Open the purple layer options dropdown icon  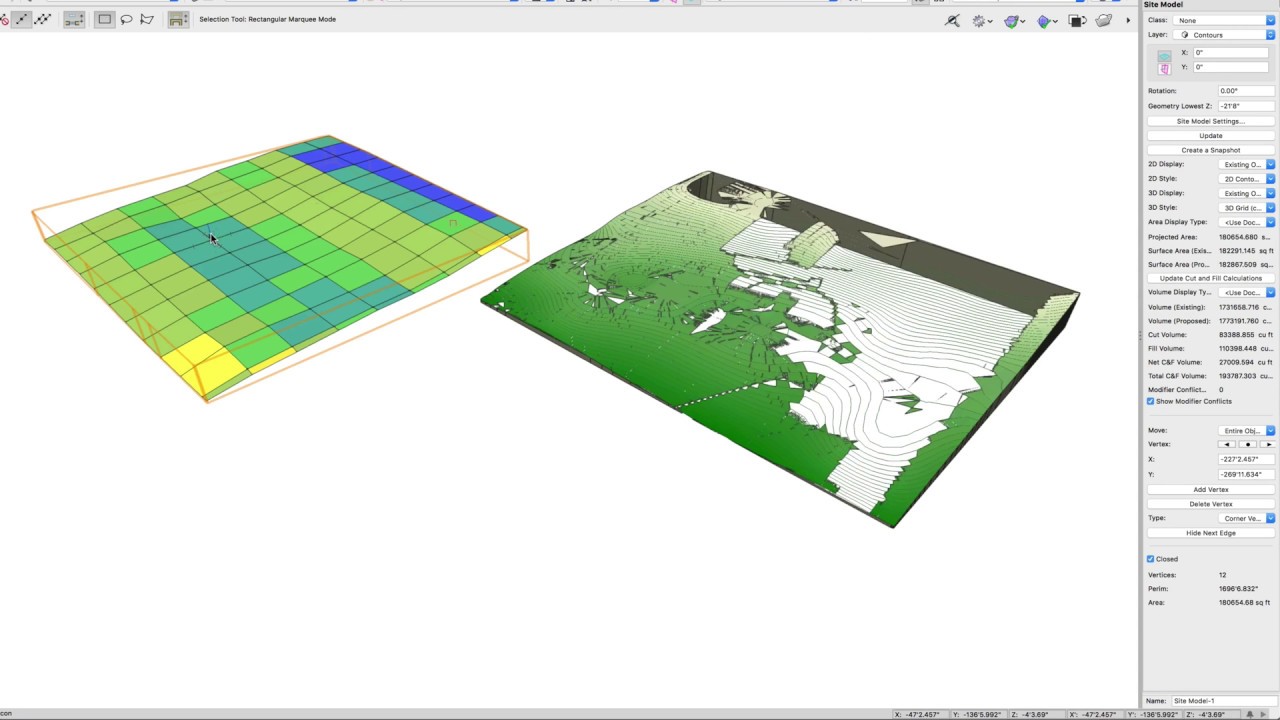tap(1014, 20)
